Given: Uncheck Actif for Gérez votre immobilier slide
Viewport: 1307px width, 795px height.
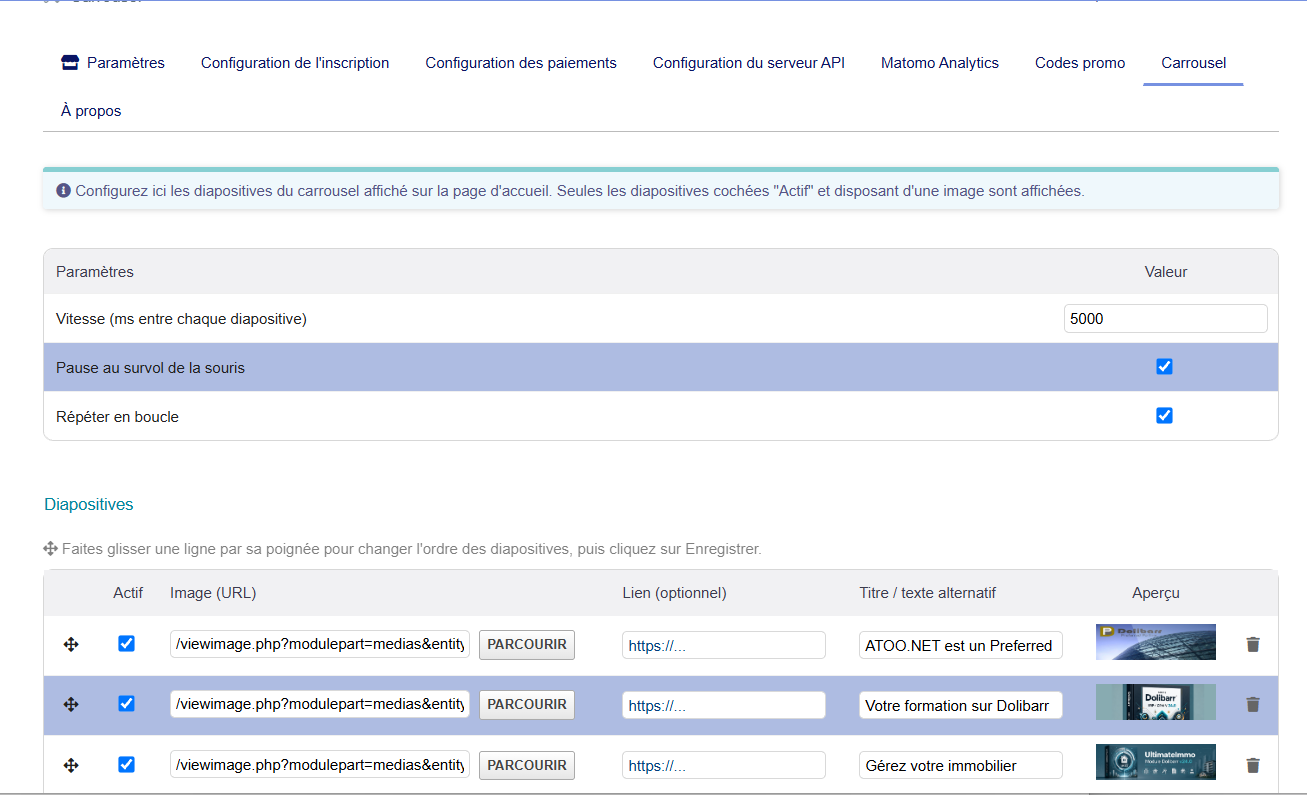Looking at the screenshot, I should coord(126,764).
